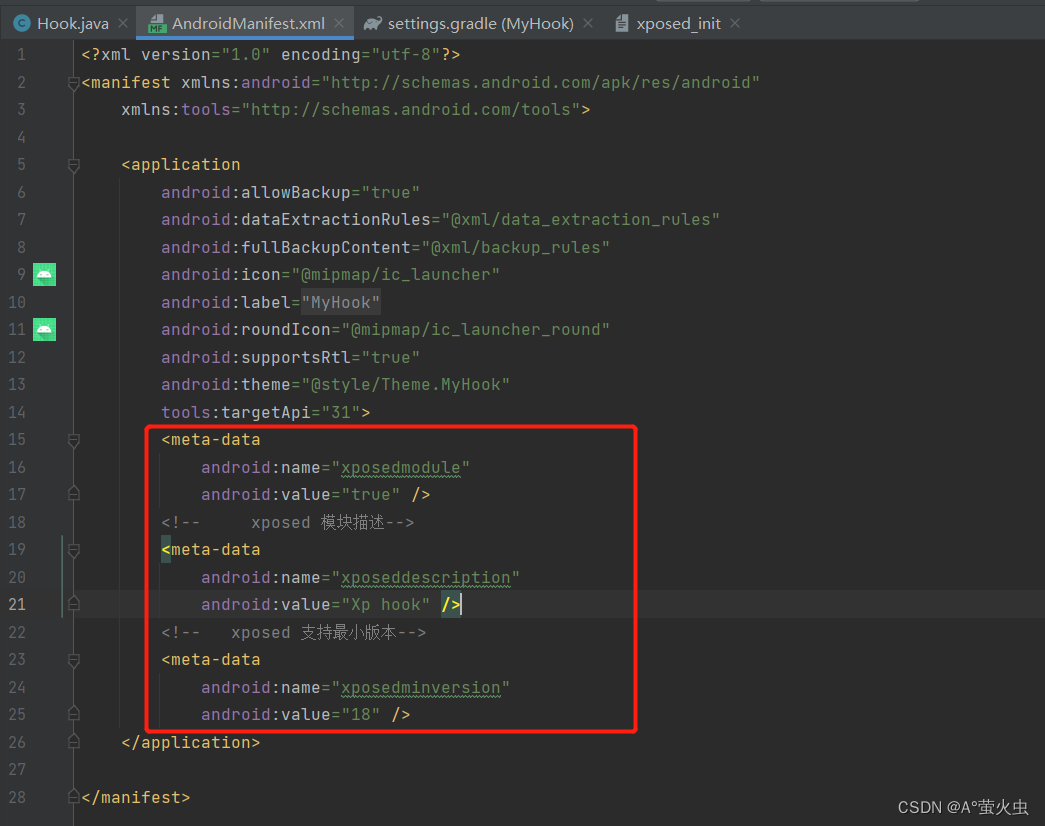Open the xposed_init tab

678,24
